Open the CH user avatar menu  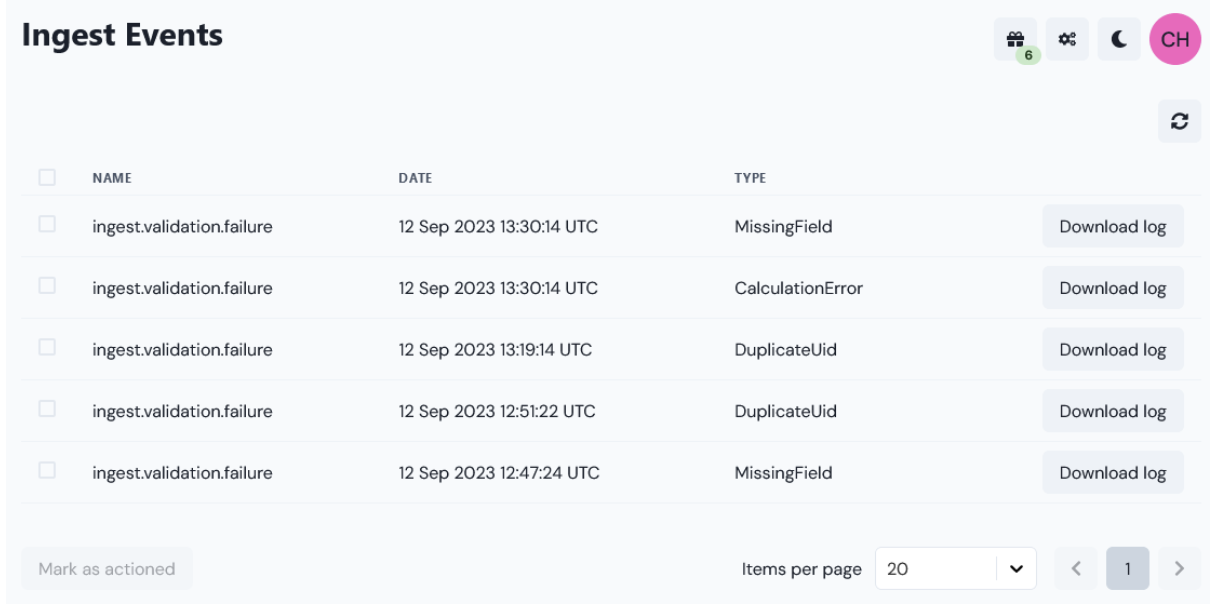pyautogui.click(x=1175, y=40)
